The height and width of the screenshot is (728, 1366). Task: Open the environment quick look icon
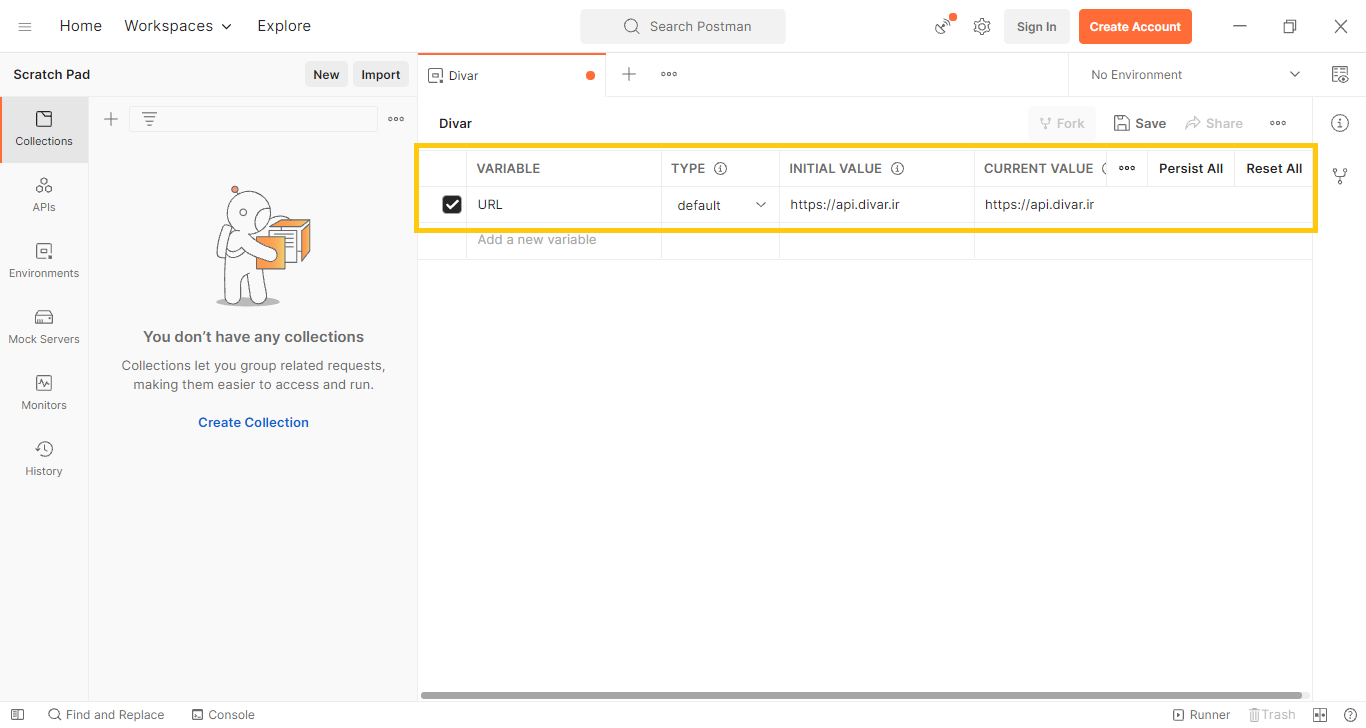coord(1340,74)
